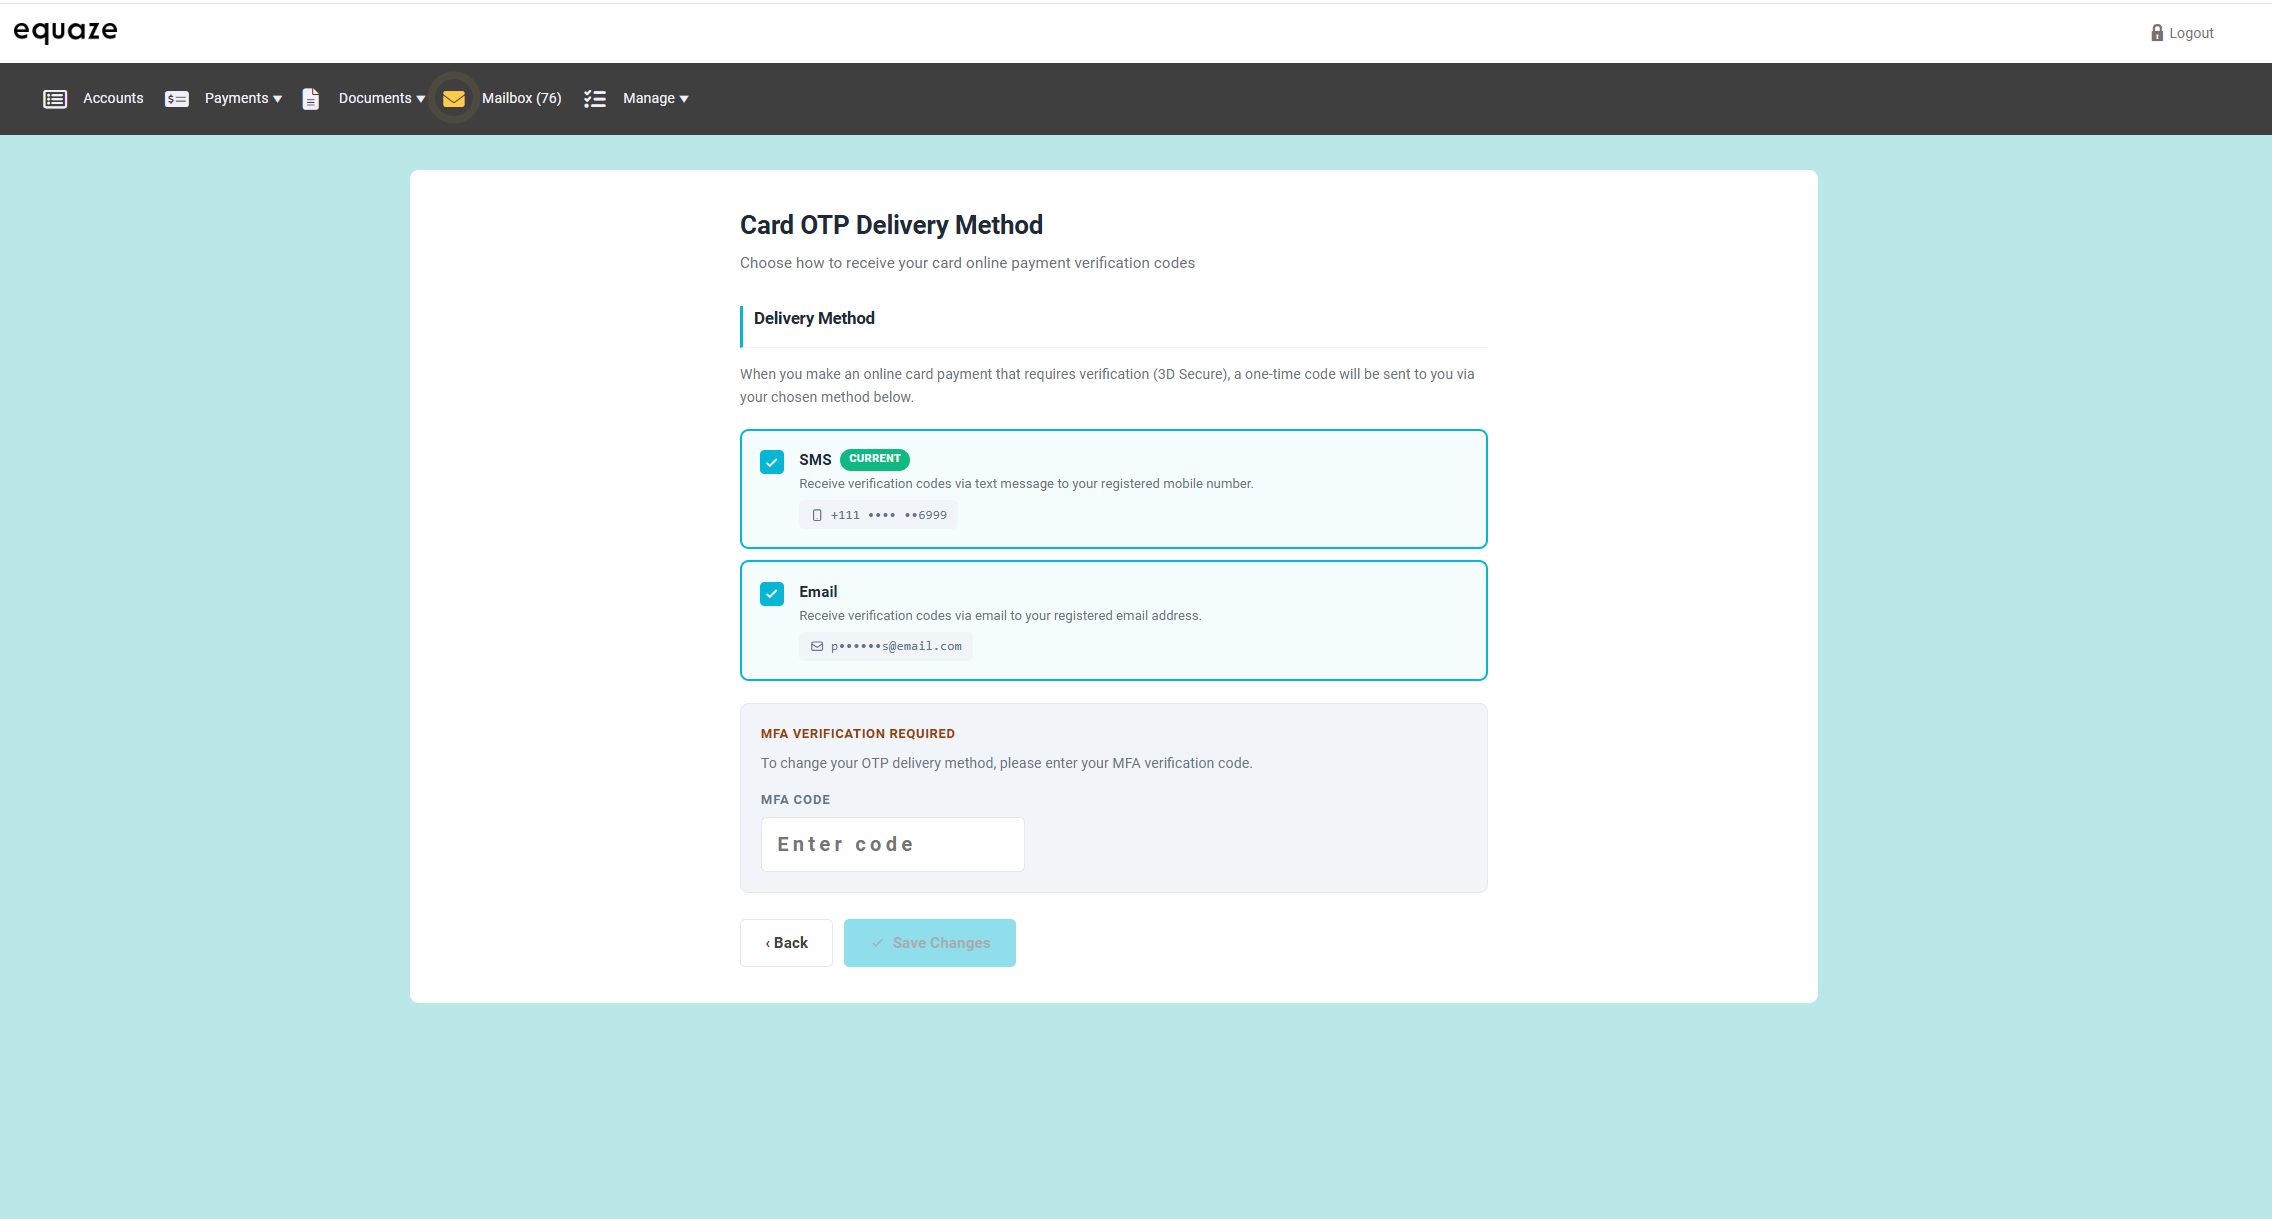
Task: Expand the Manage dropdown menu
Action: [x=655, y=99]
